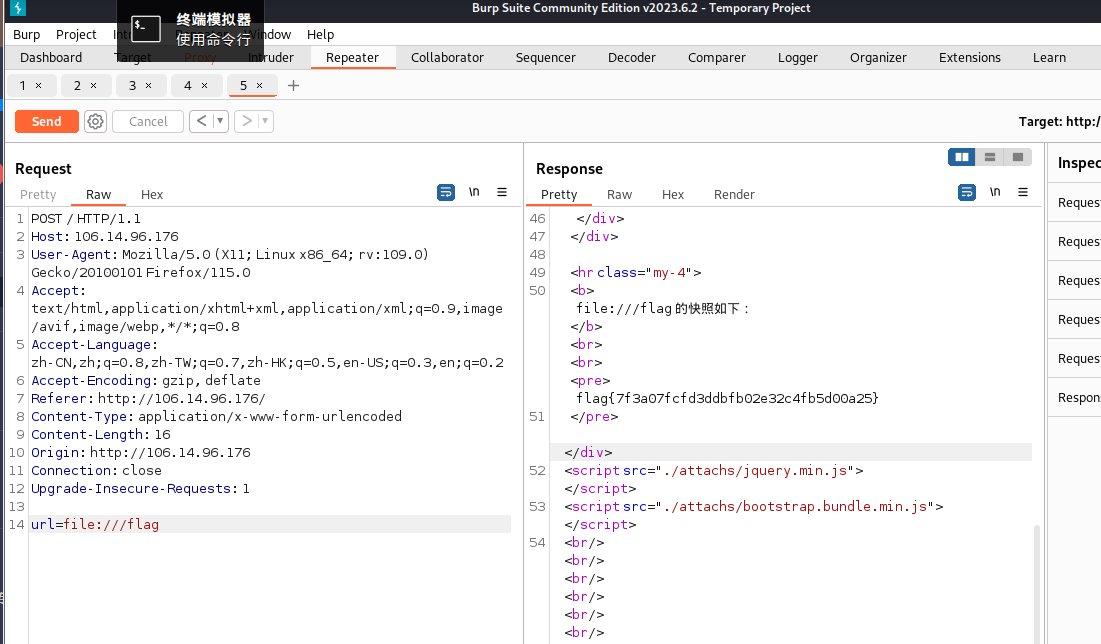Viewport: 1101px width, 644px height.
Task: Switch Response view to Render
Action: (x=734, y=195)
